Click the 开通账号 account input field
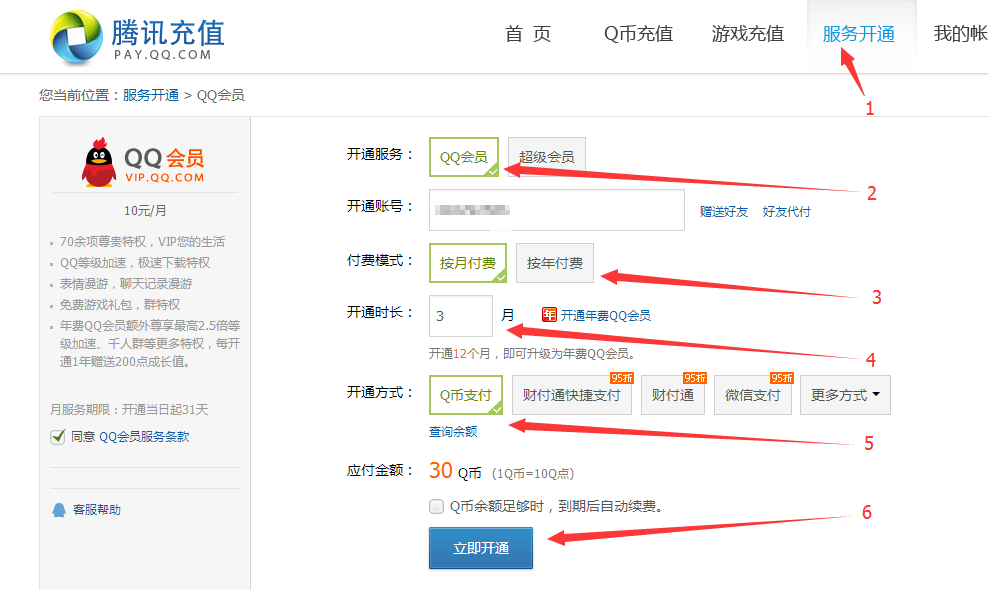 pyautogui.click(x=557, y=210)
